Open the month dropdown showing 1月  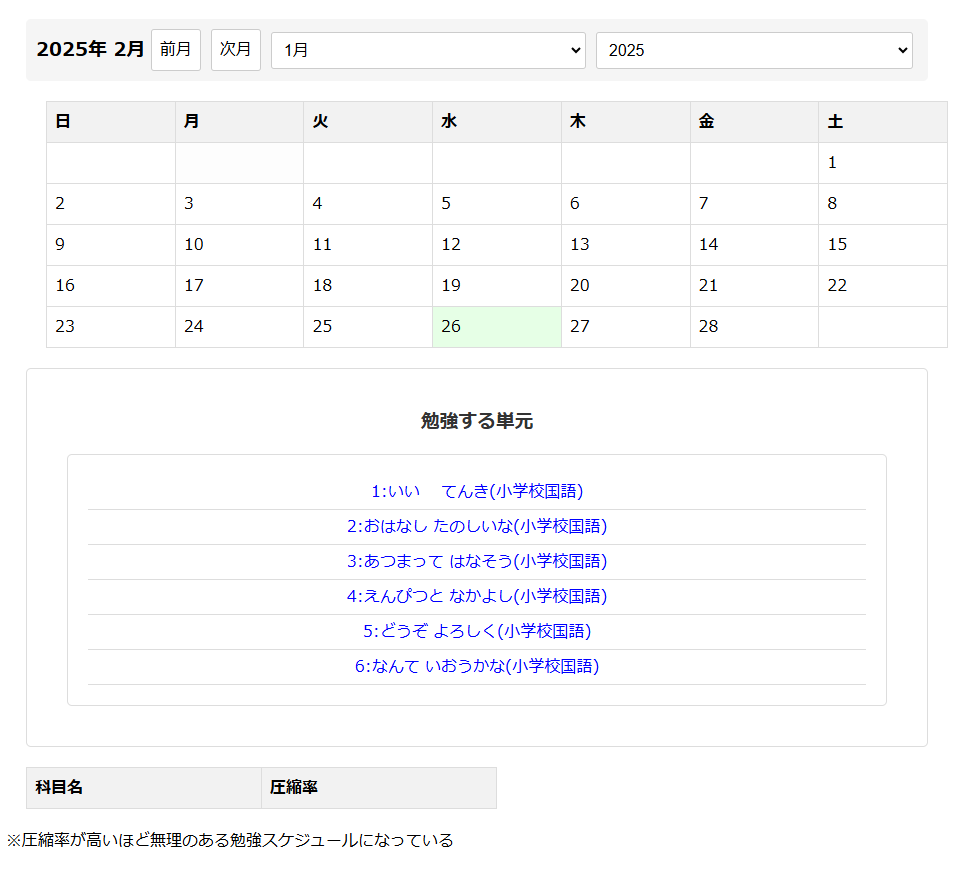tap(428, 51)
